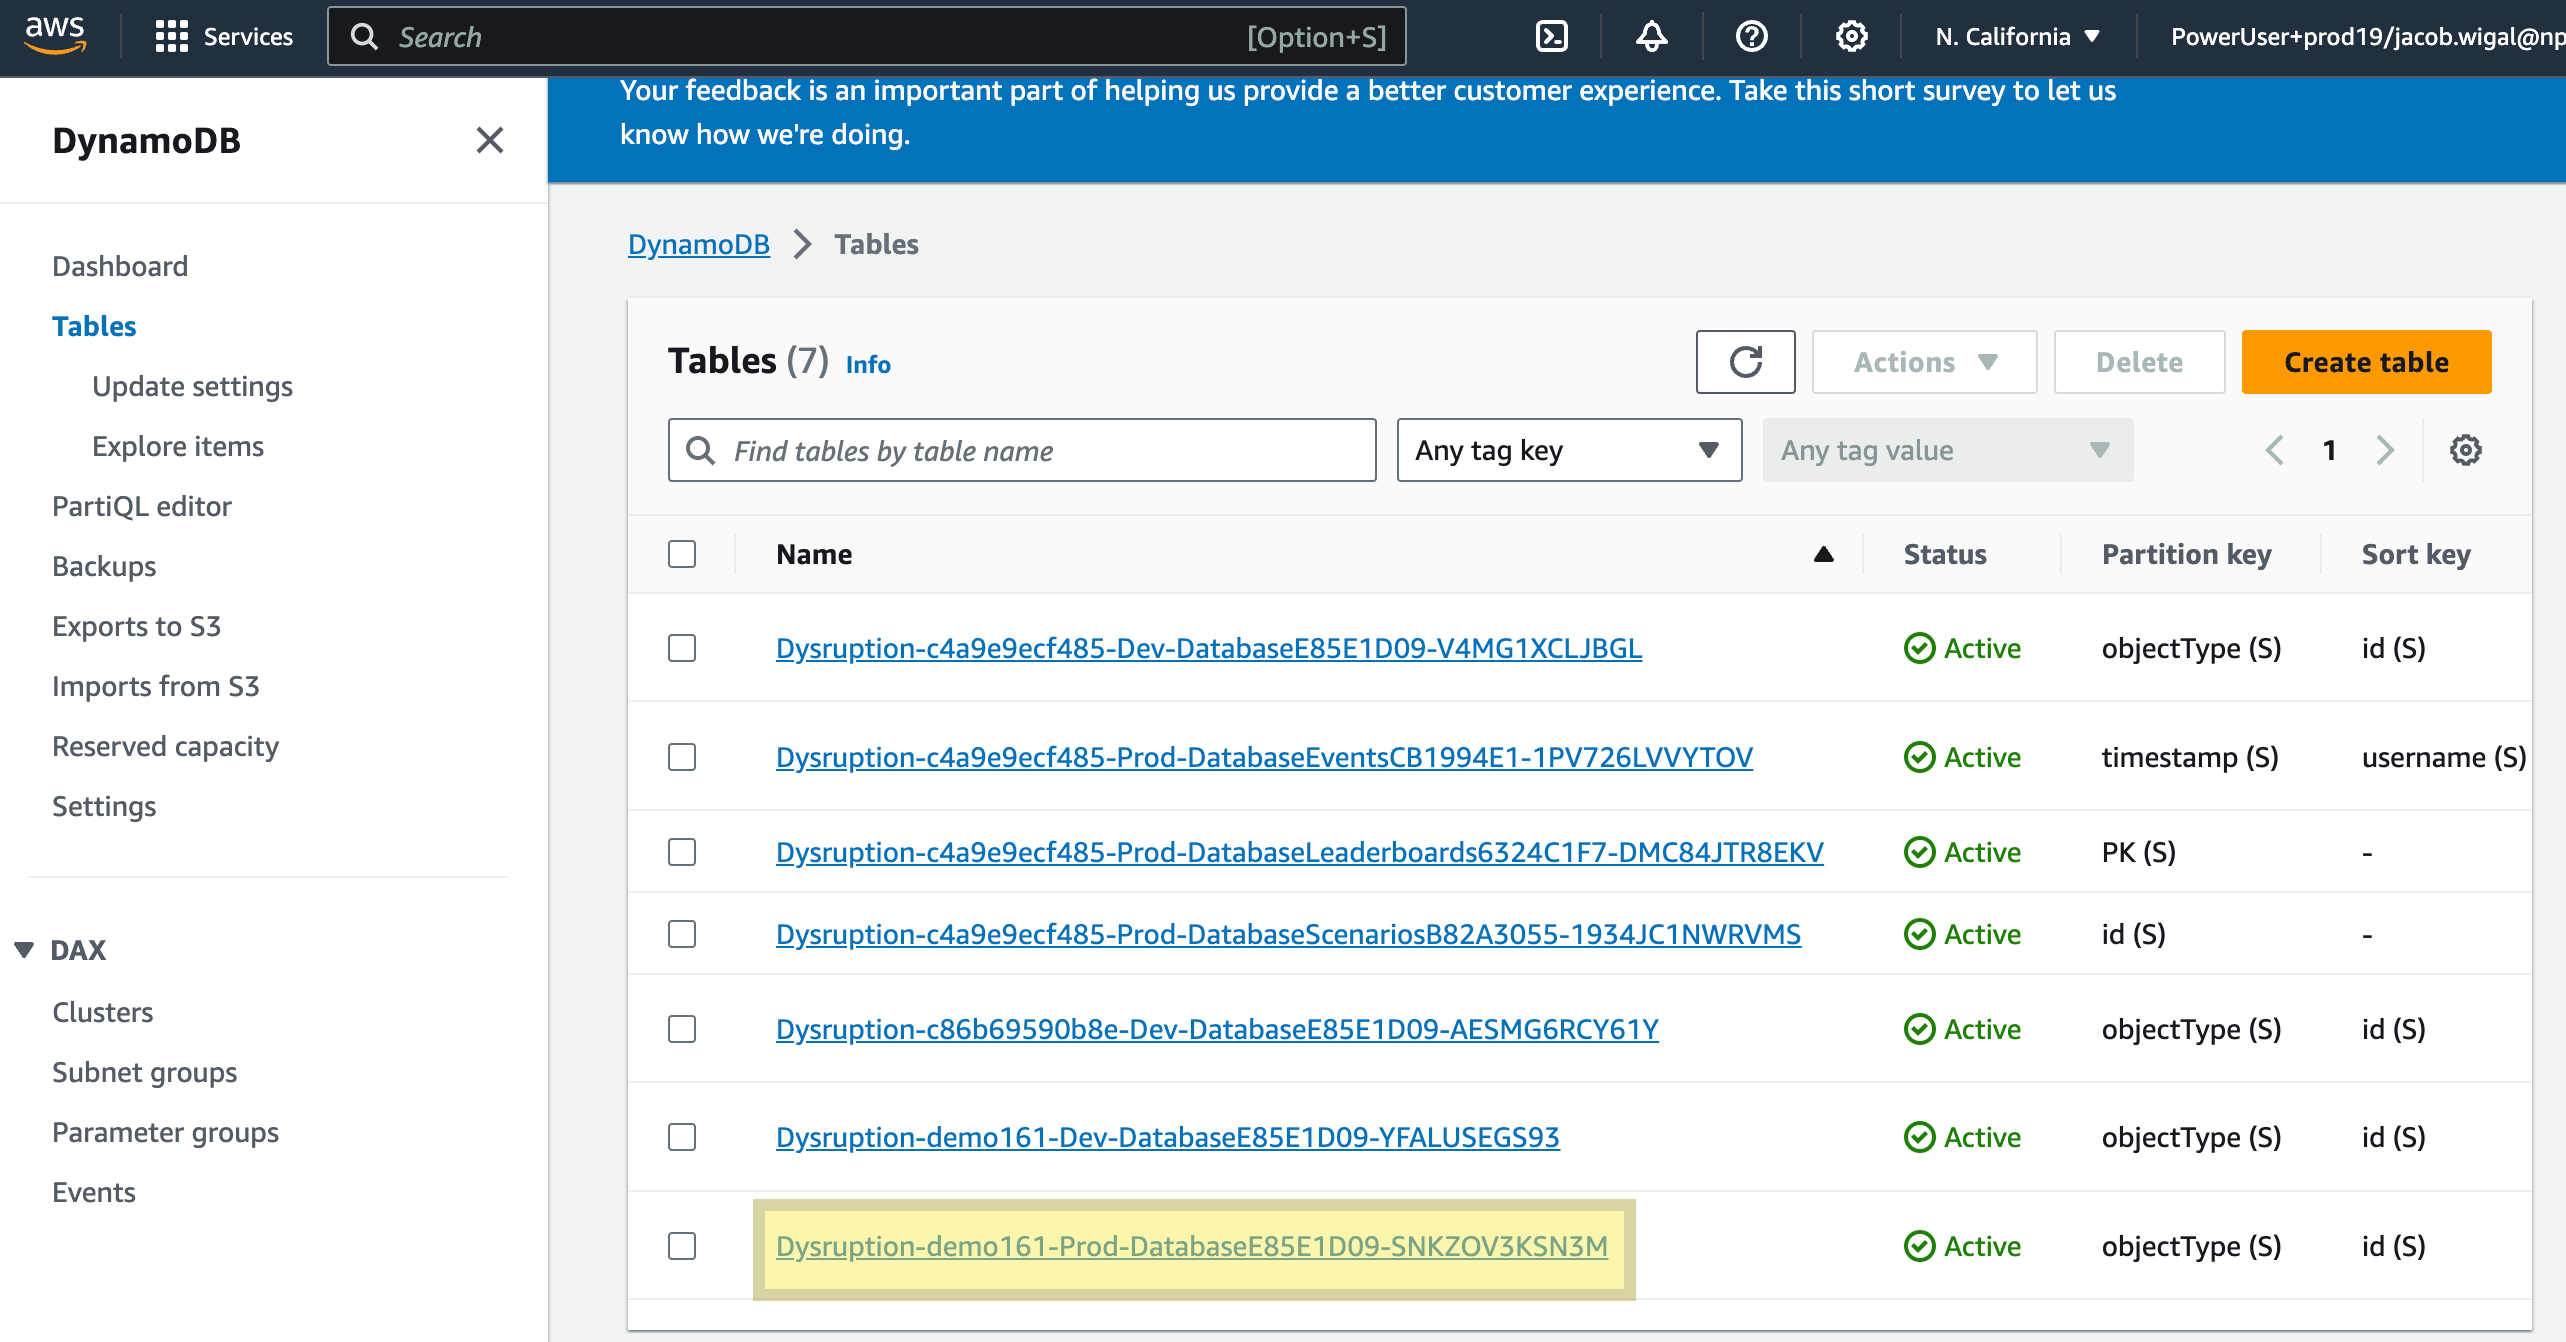Open console settings gear in top bar
The height and width of the screenshot is (1342, 2566).
1851,37
